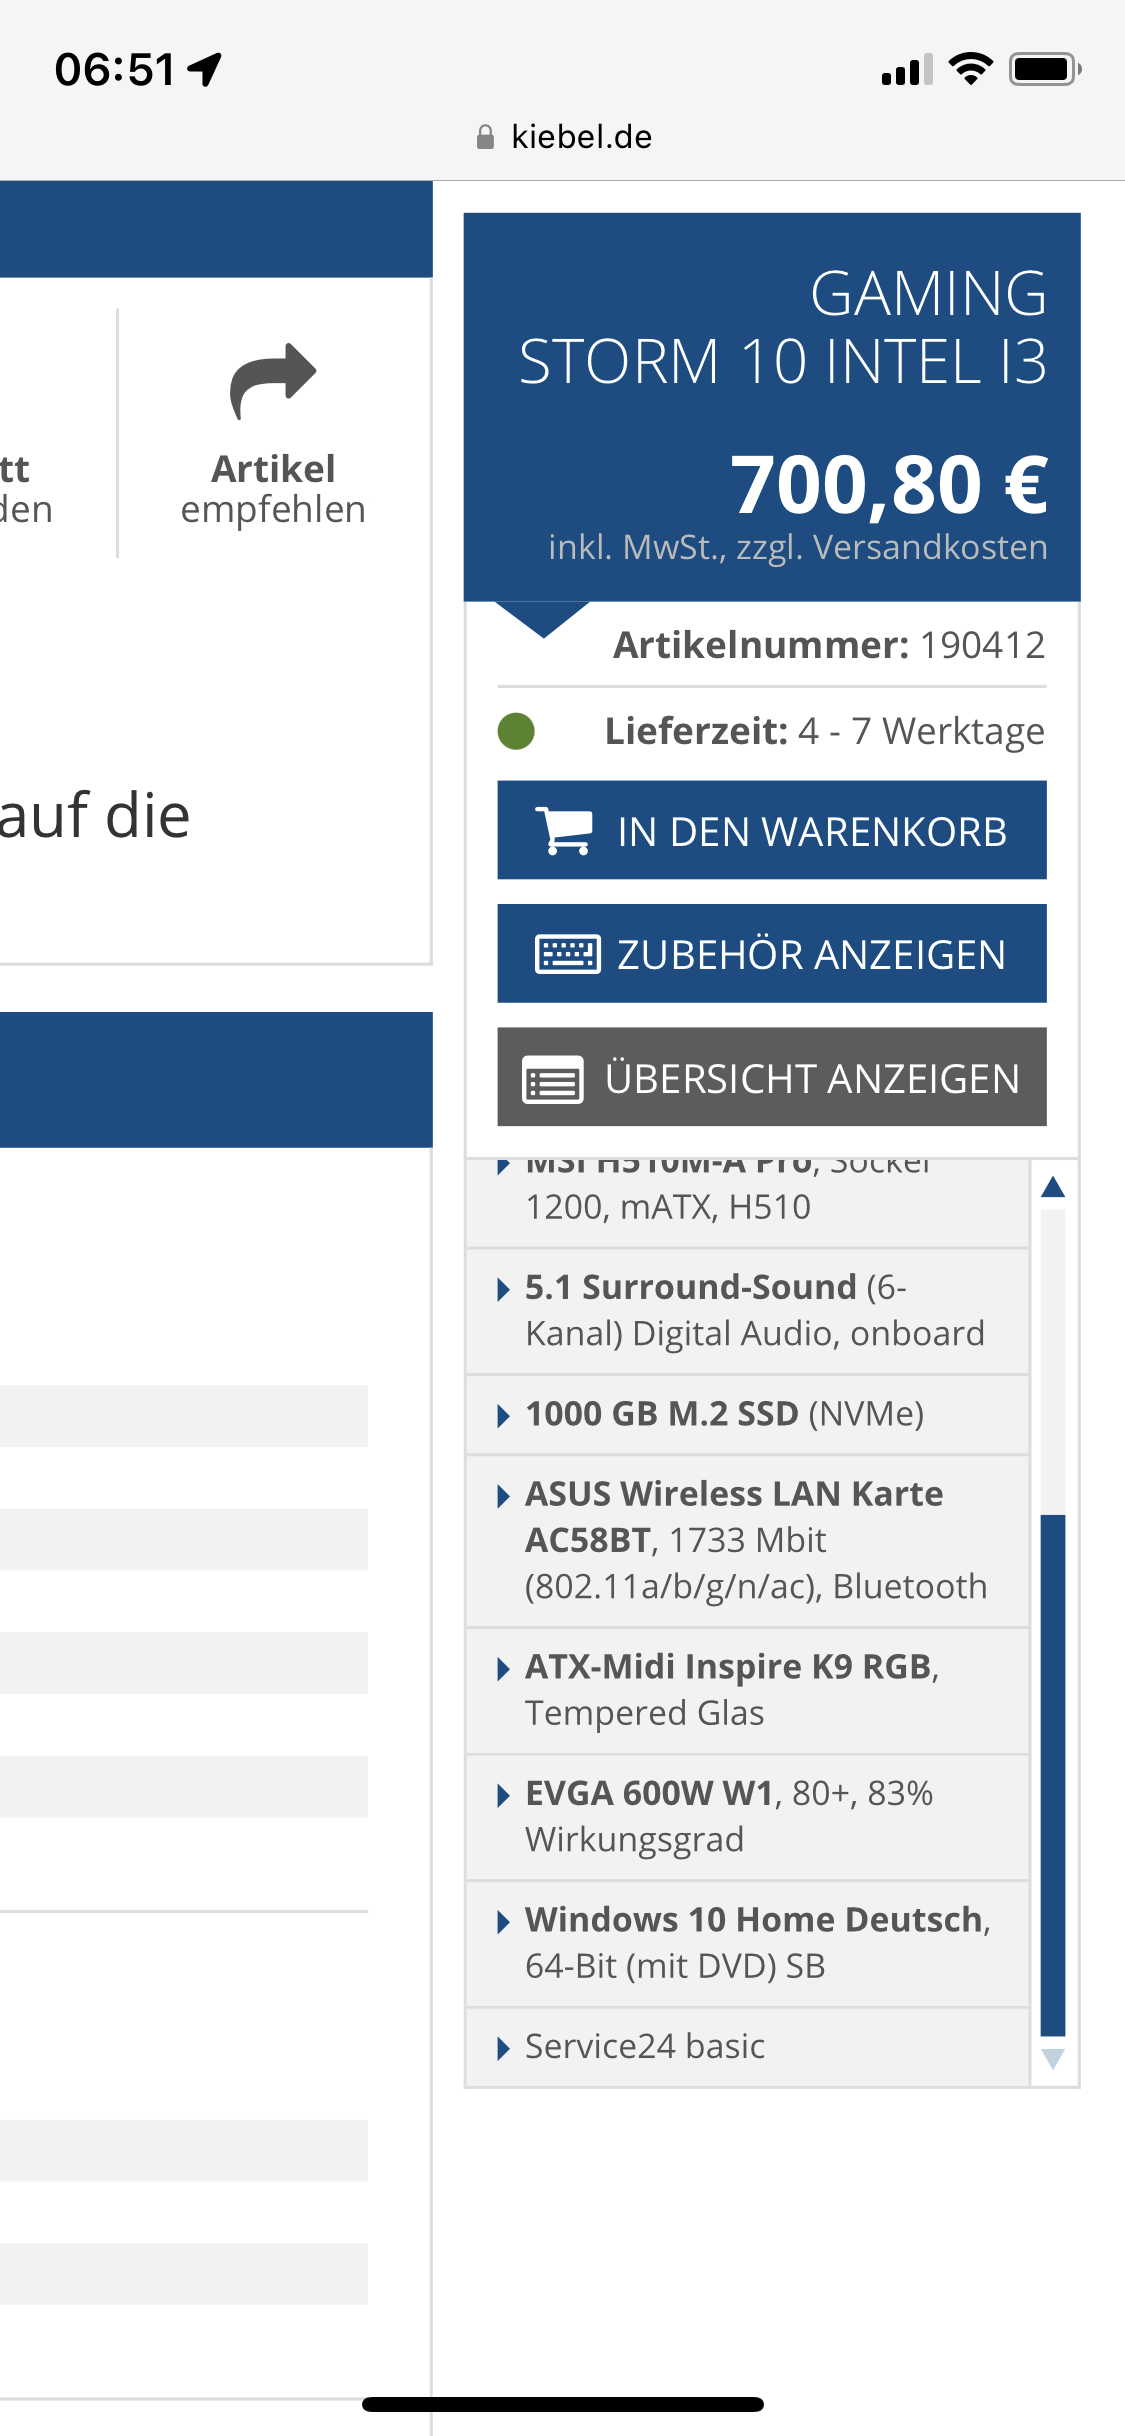Click the GAMING STORM 10 INTEL I3 title
The height and width of the screenshot is (2436, 1125).
tap(783, 327)
